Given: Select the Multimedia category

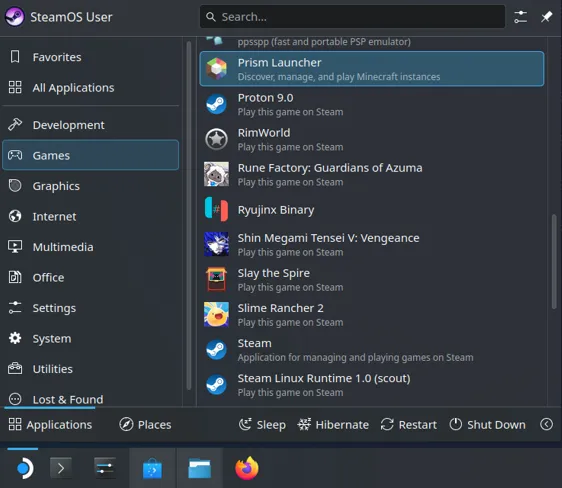Looking at the screenshot, I should 90,247.
